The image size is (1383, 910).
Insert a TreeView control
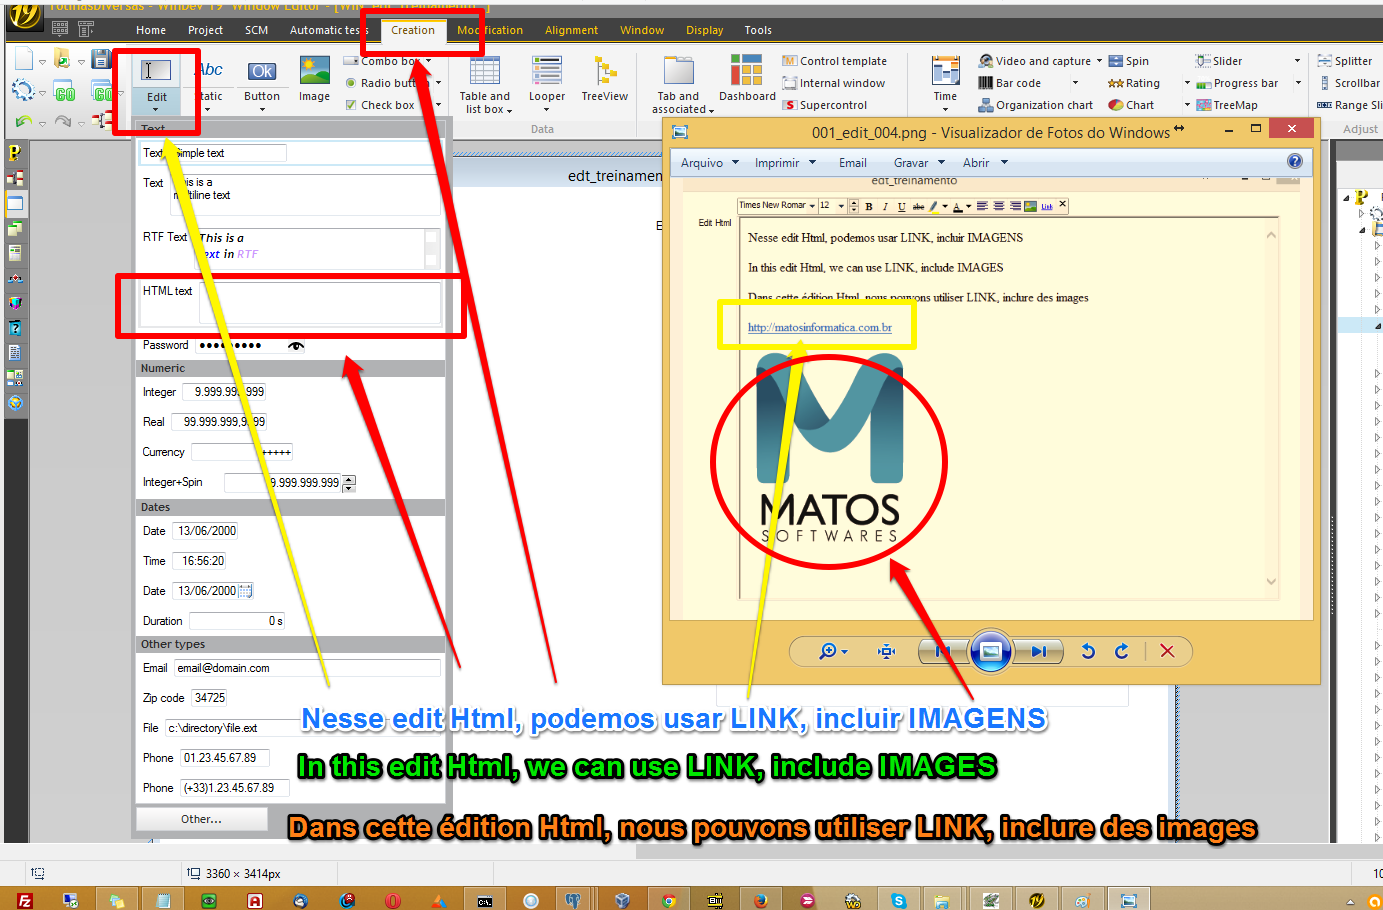pyautogui.click(x=605, y=80)
